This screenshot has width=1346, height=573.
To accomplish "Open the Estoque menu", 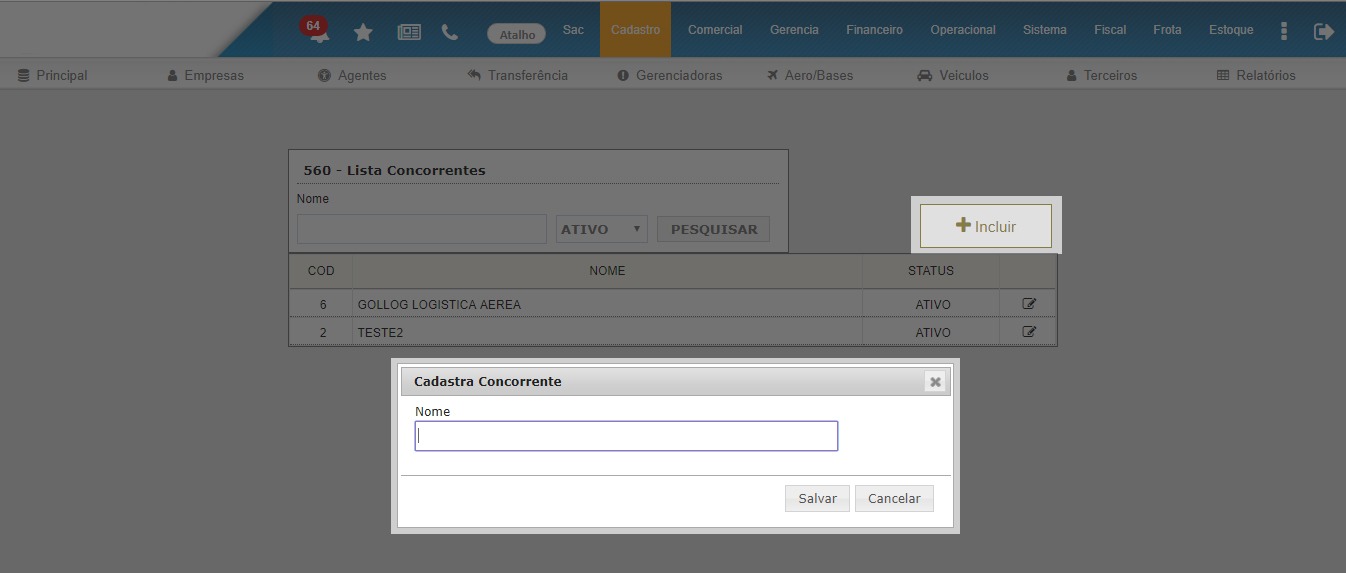I will (1231, 30).
